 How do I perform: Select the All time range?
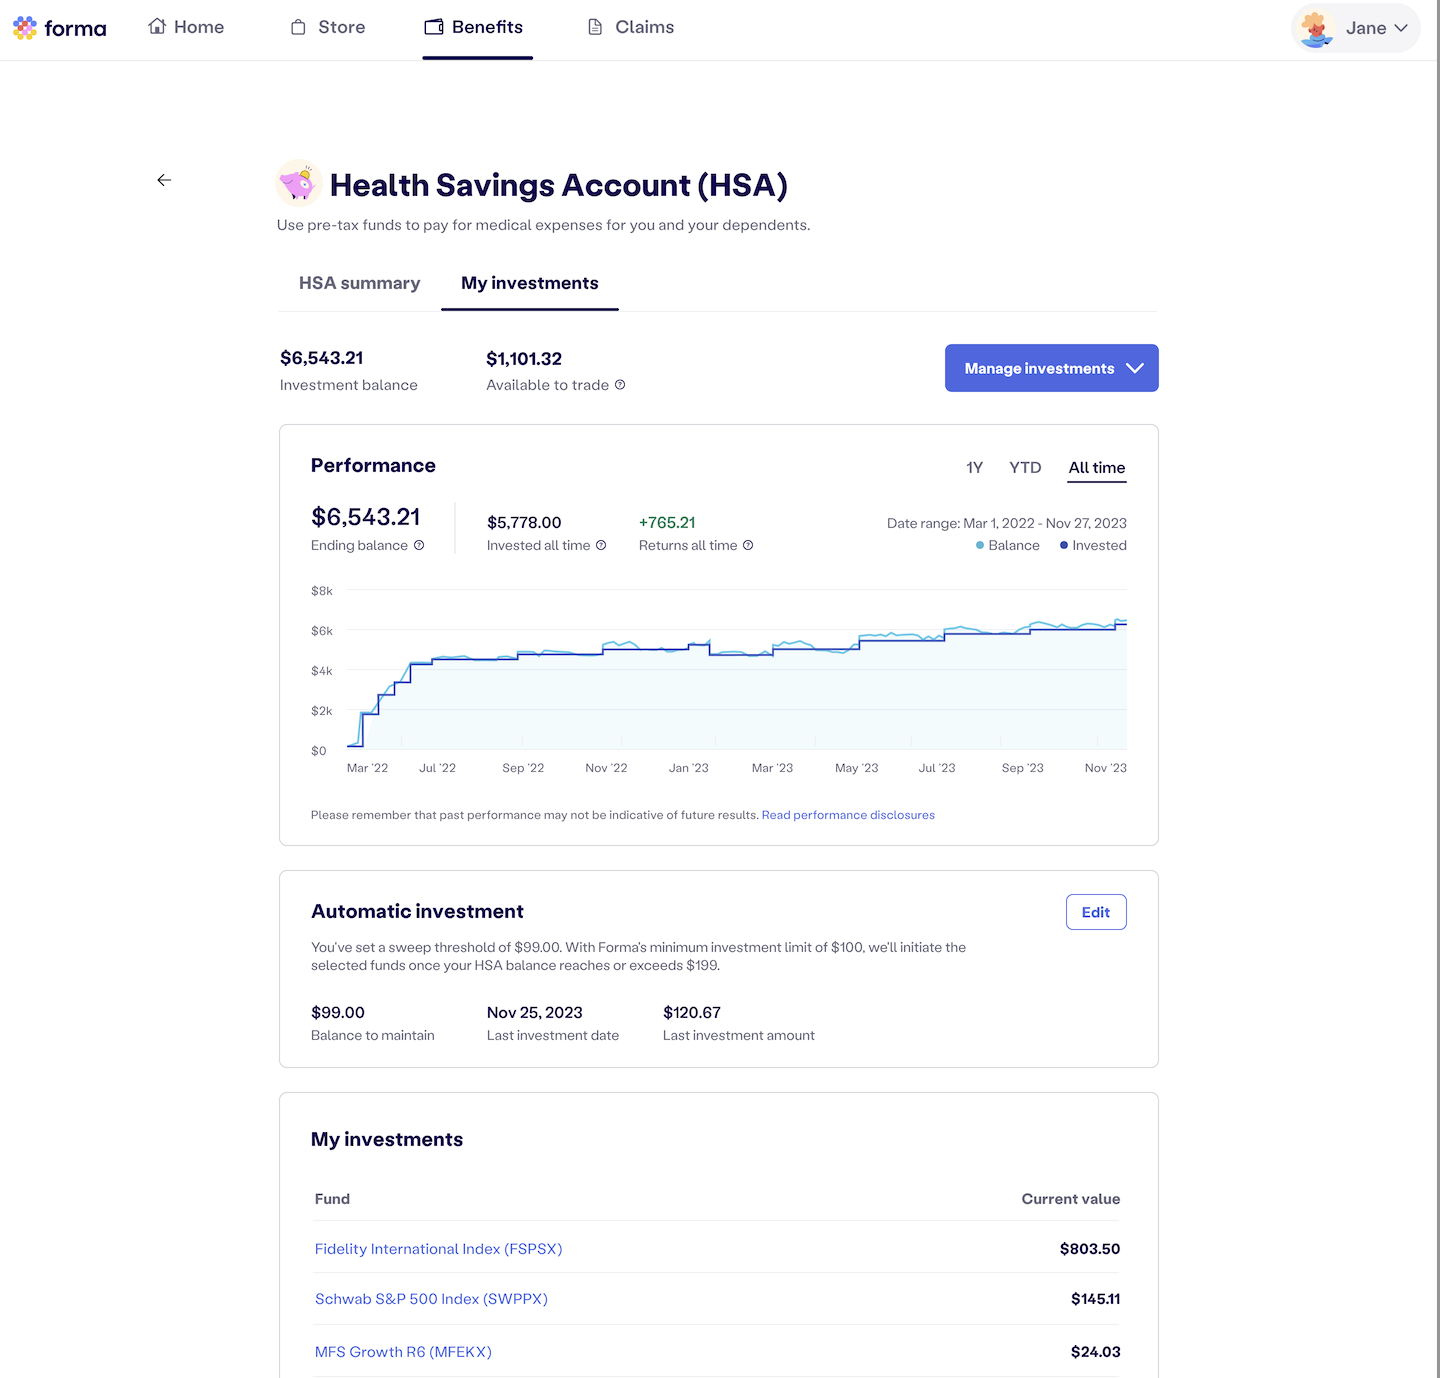(x=1097, y=467)
